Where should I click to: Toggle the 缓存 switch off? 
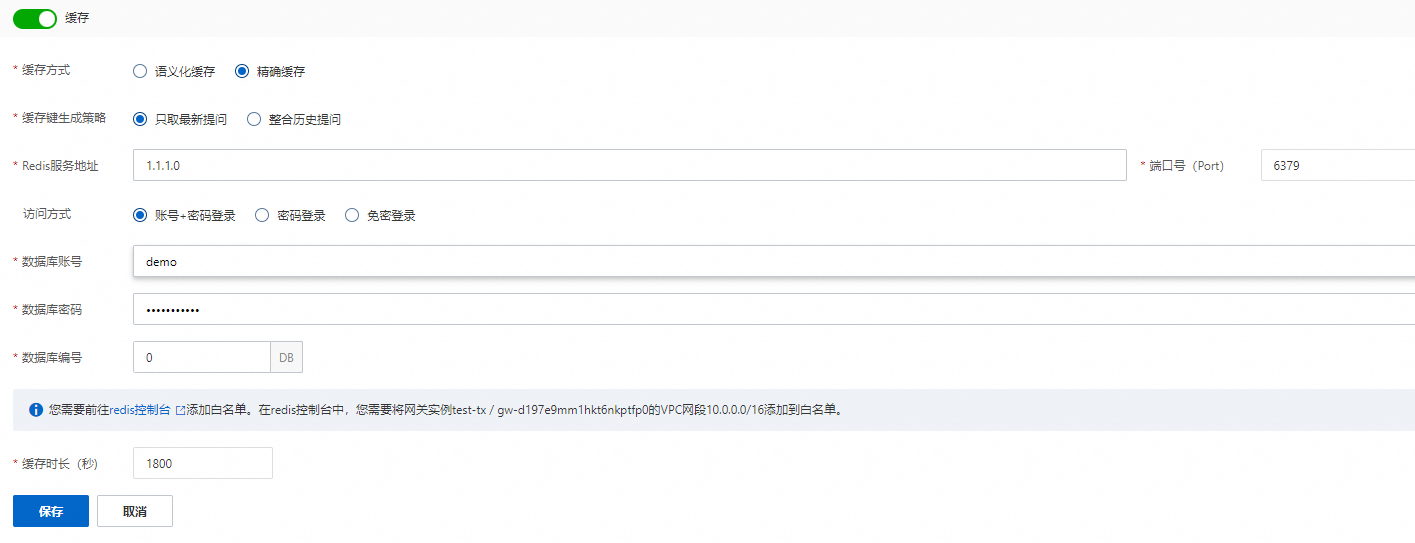[x=35, y=19]
